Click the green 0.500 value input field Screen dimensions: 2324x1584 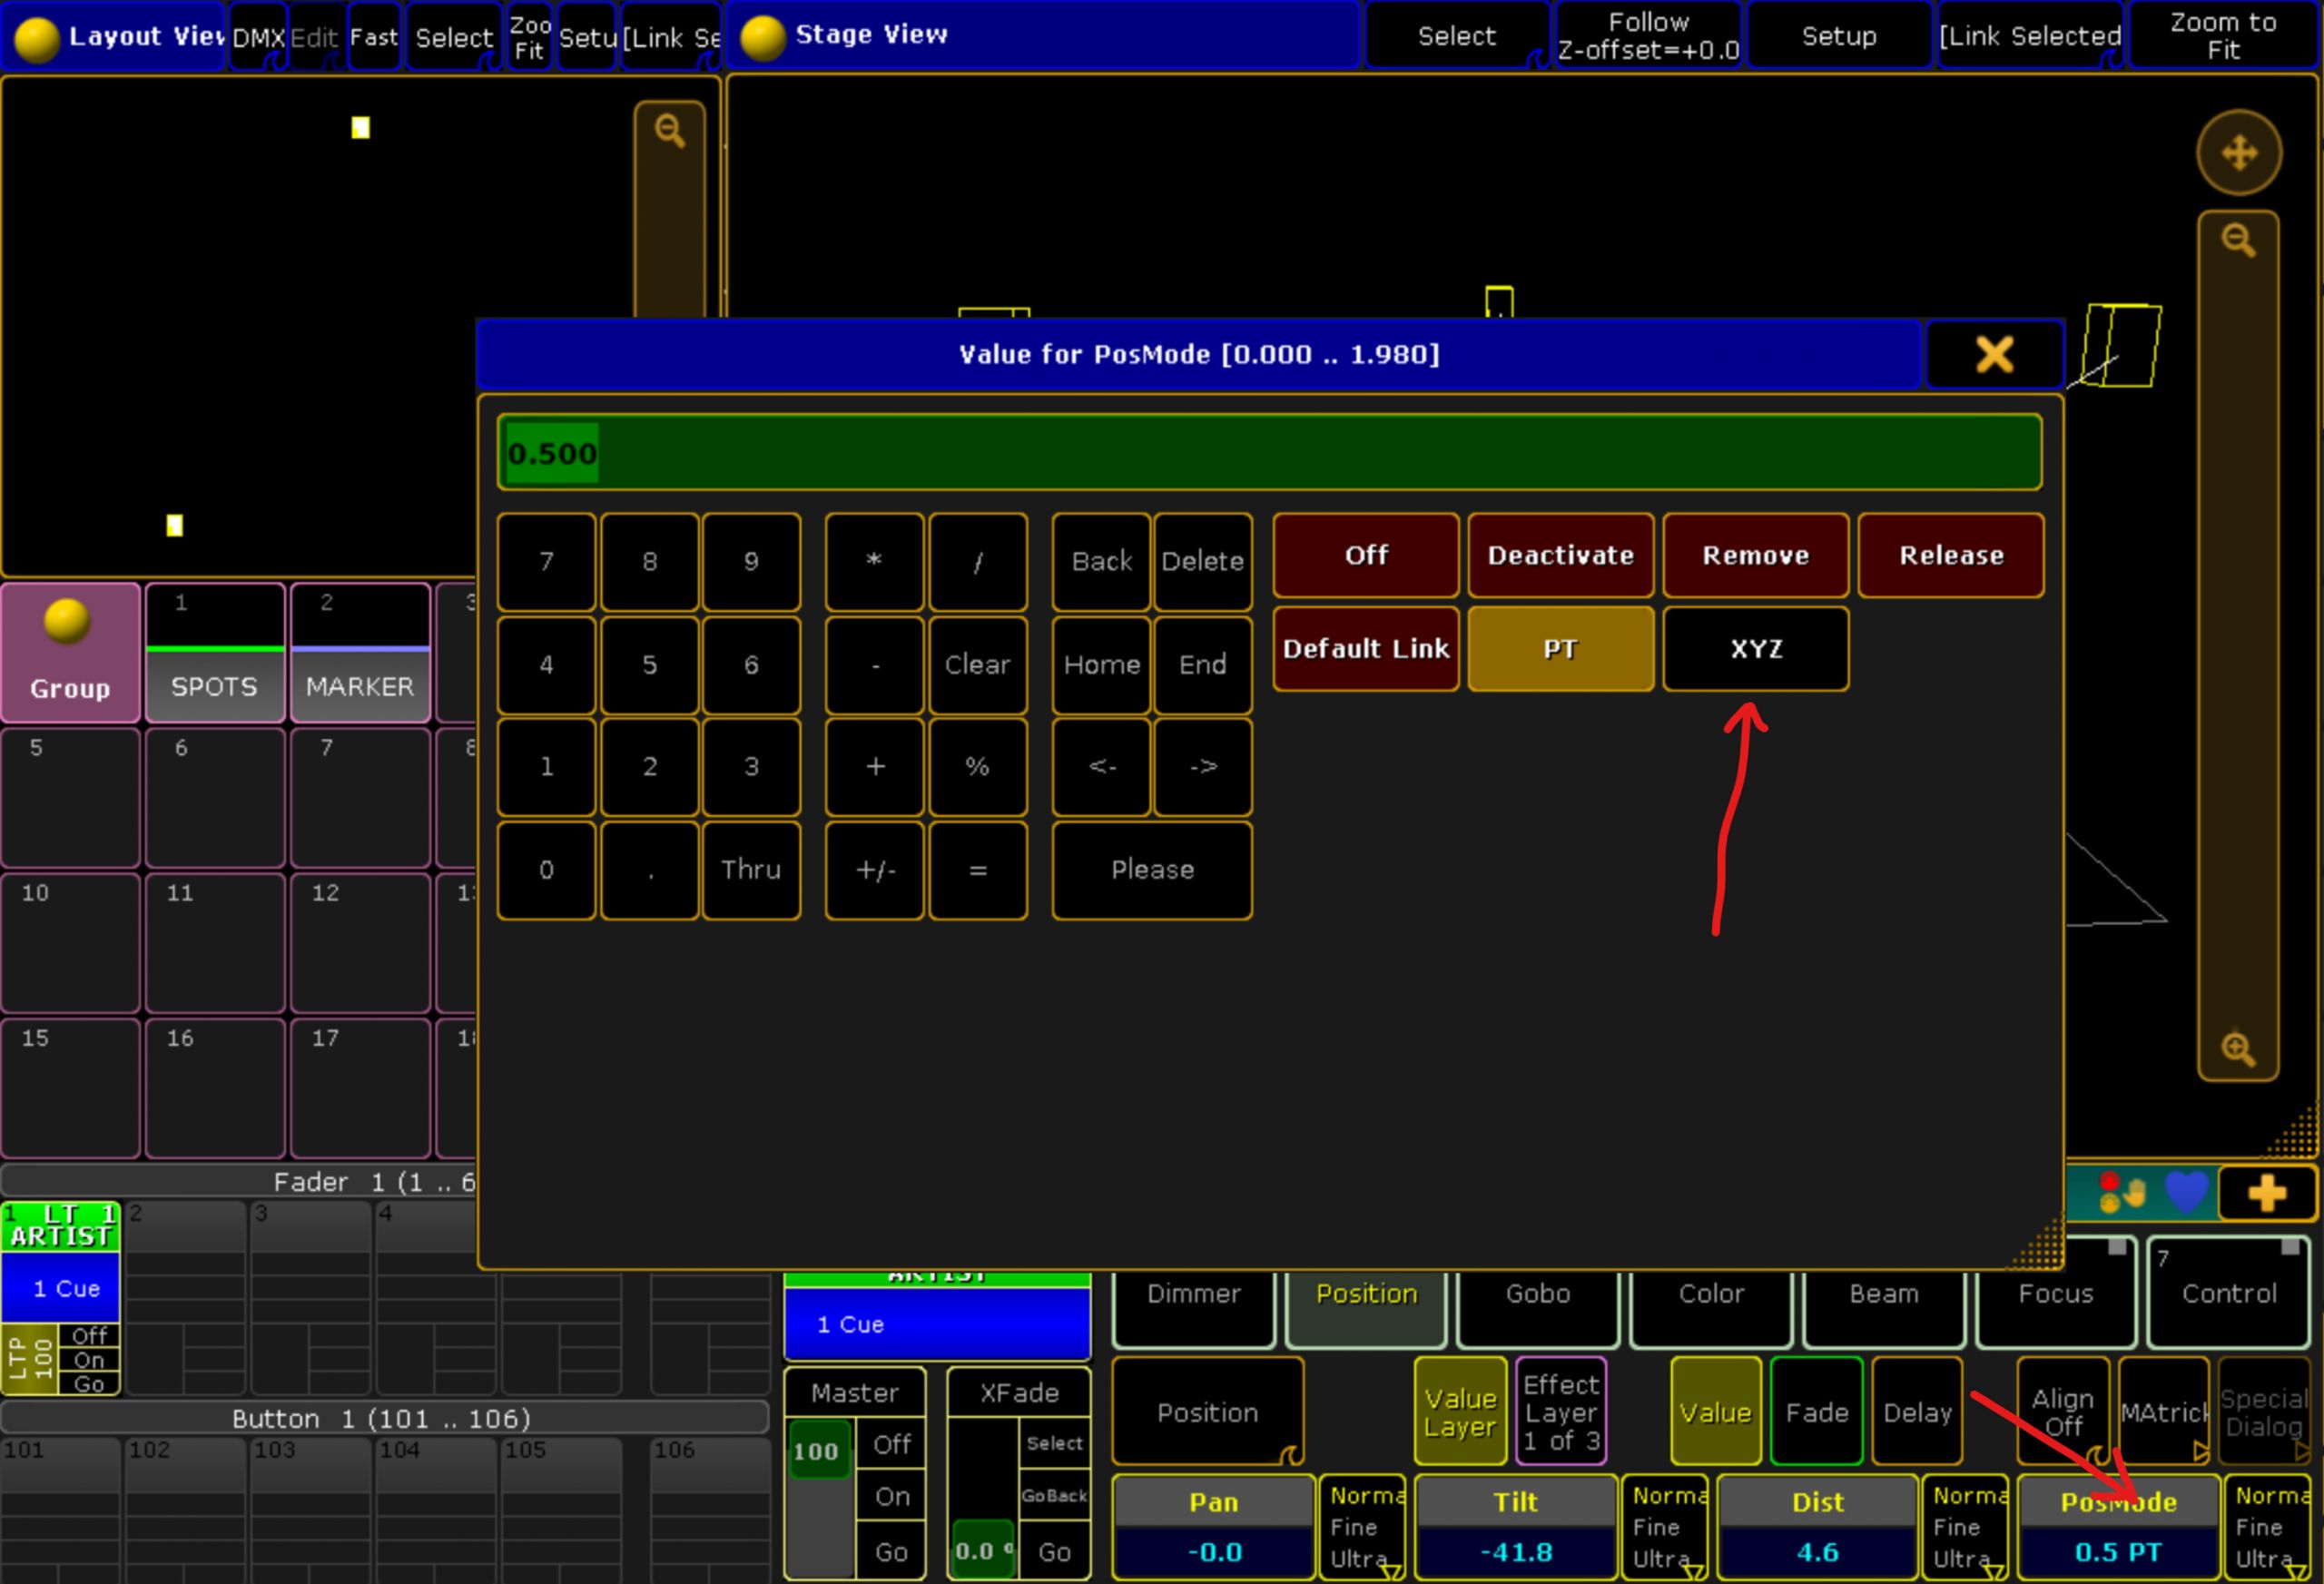click(1269, 453)
